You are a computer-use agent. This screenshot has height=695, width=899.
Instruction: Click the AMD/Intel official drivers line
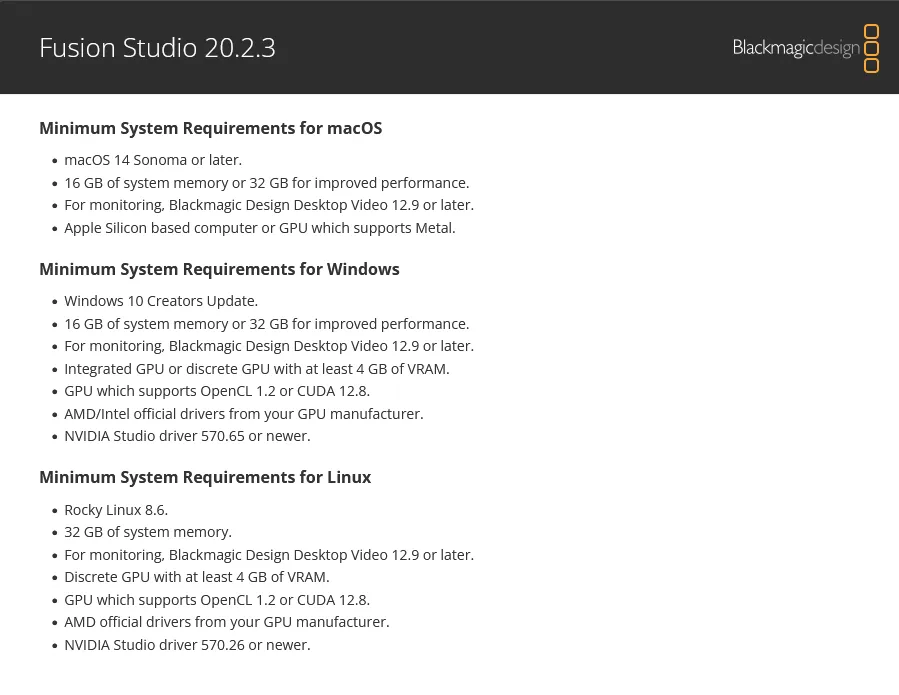click(244, 414)
